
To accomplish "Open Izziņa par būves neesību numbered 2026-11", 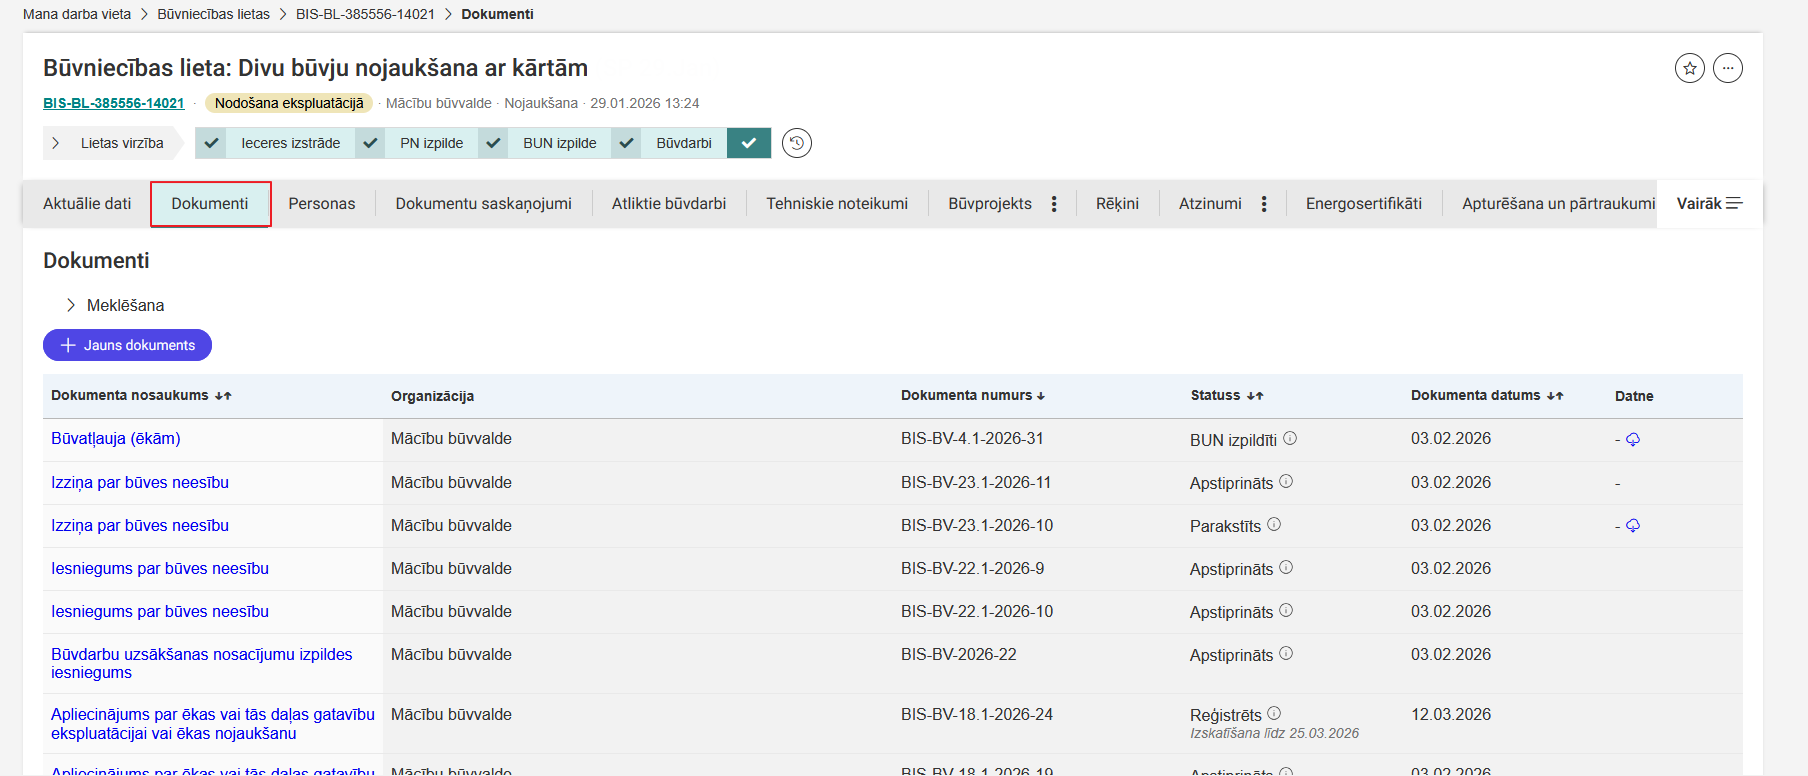I will click(x=140, y=482).
